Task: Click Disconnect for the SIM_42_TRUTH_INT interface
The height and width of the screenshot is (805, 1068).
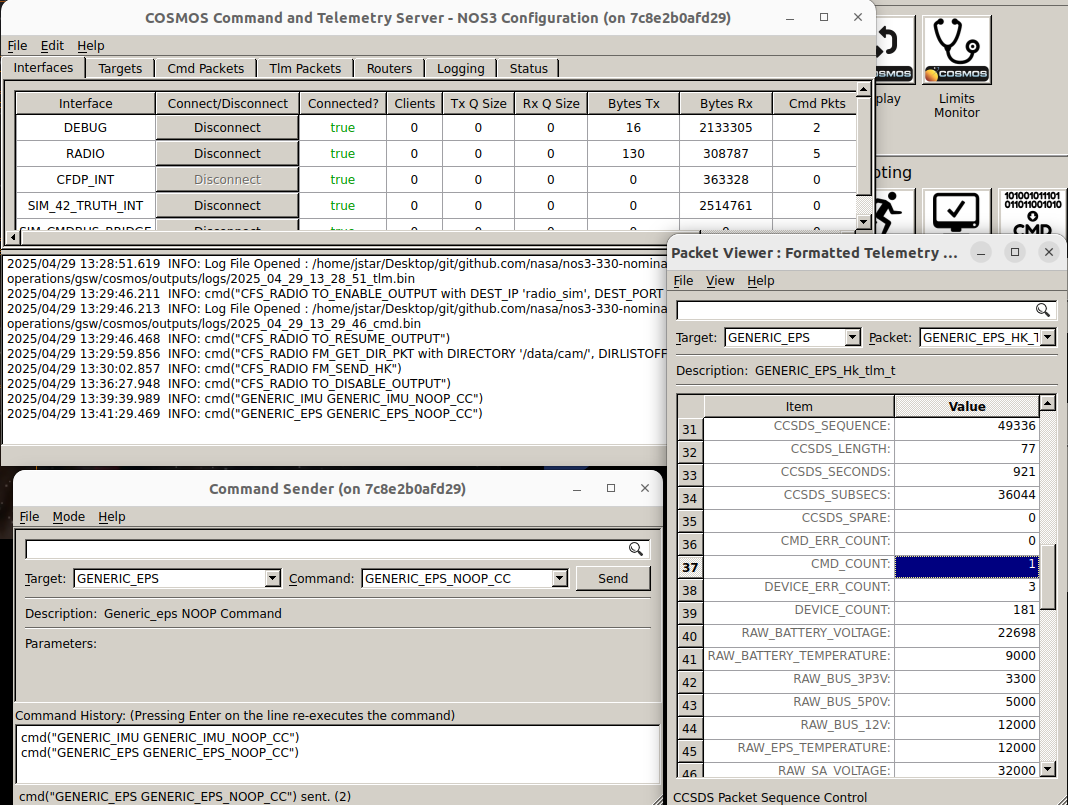Action: (x=227, y=205)
